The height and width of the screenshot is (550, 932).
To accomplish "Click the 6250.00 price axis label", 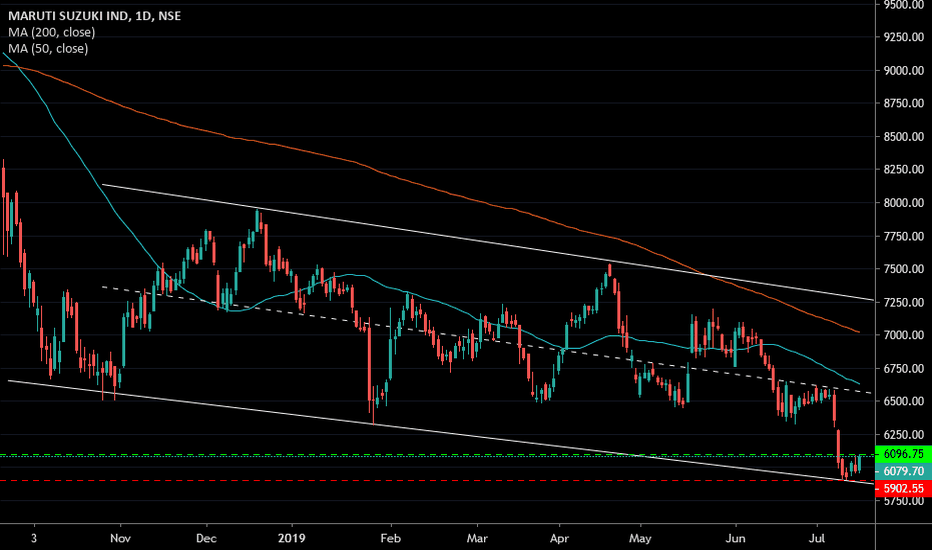I will click(903, 435).
